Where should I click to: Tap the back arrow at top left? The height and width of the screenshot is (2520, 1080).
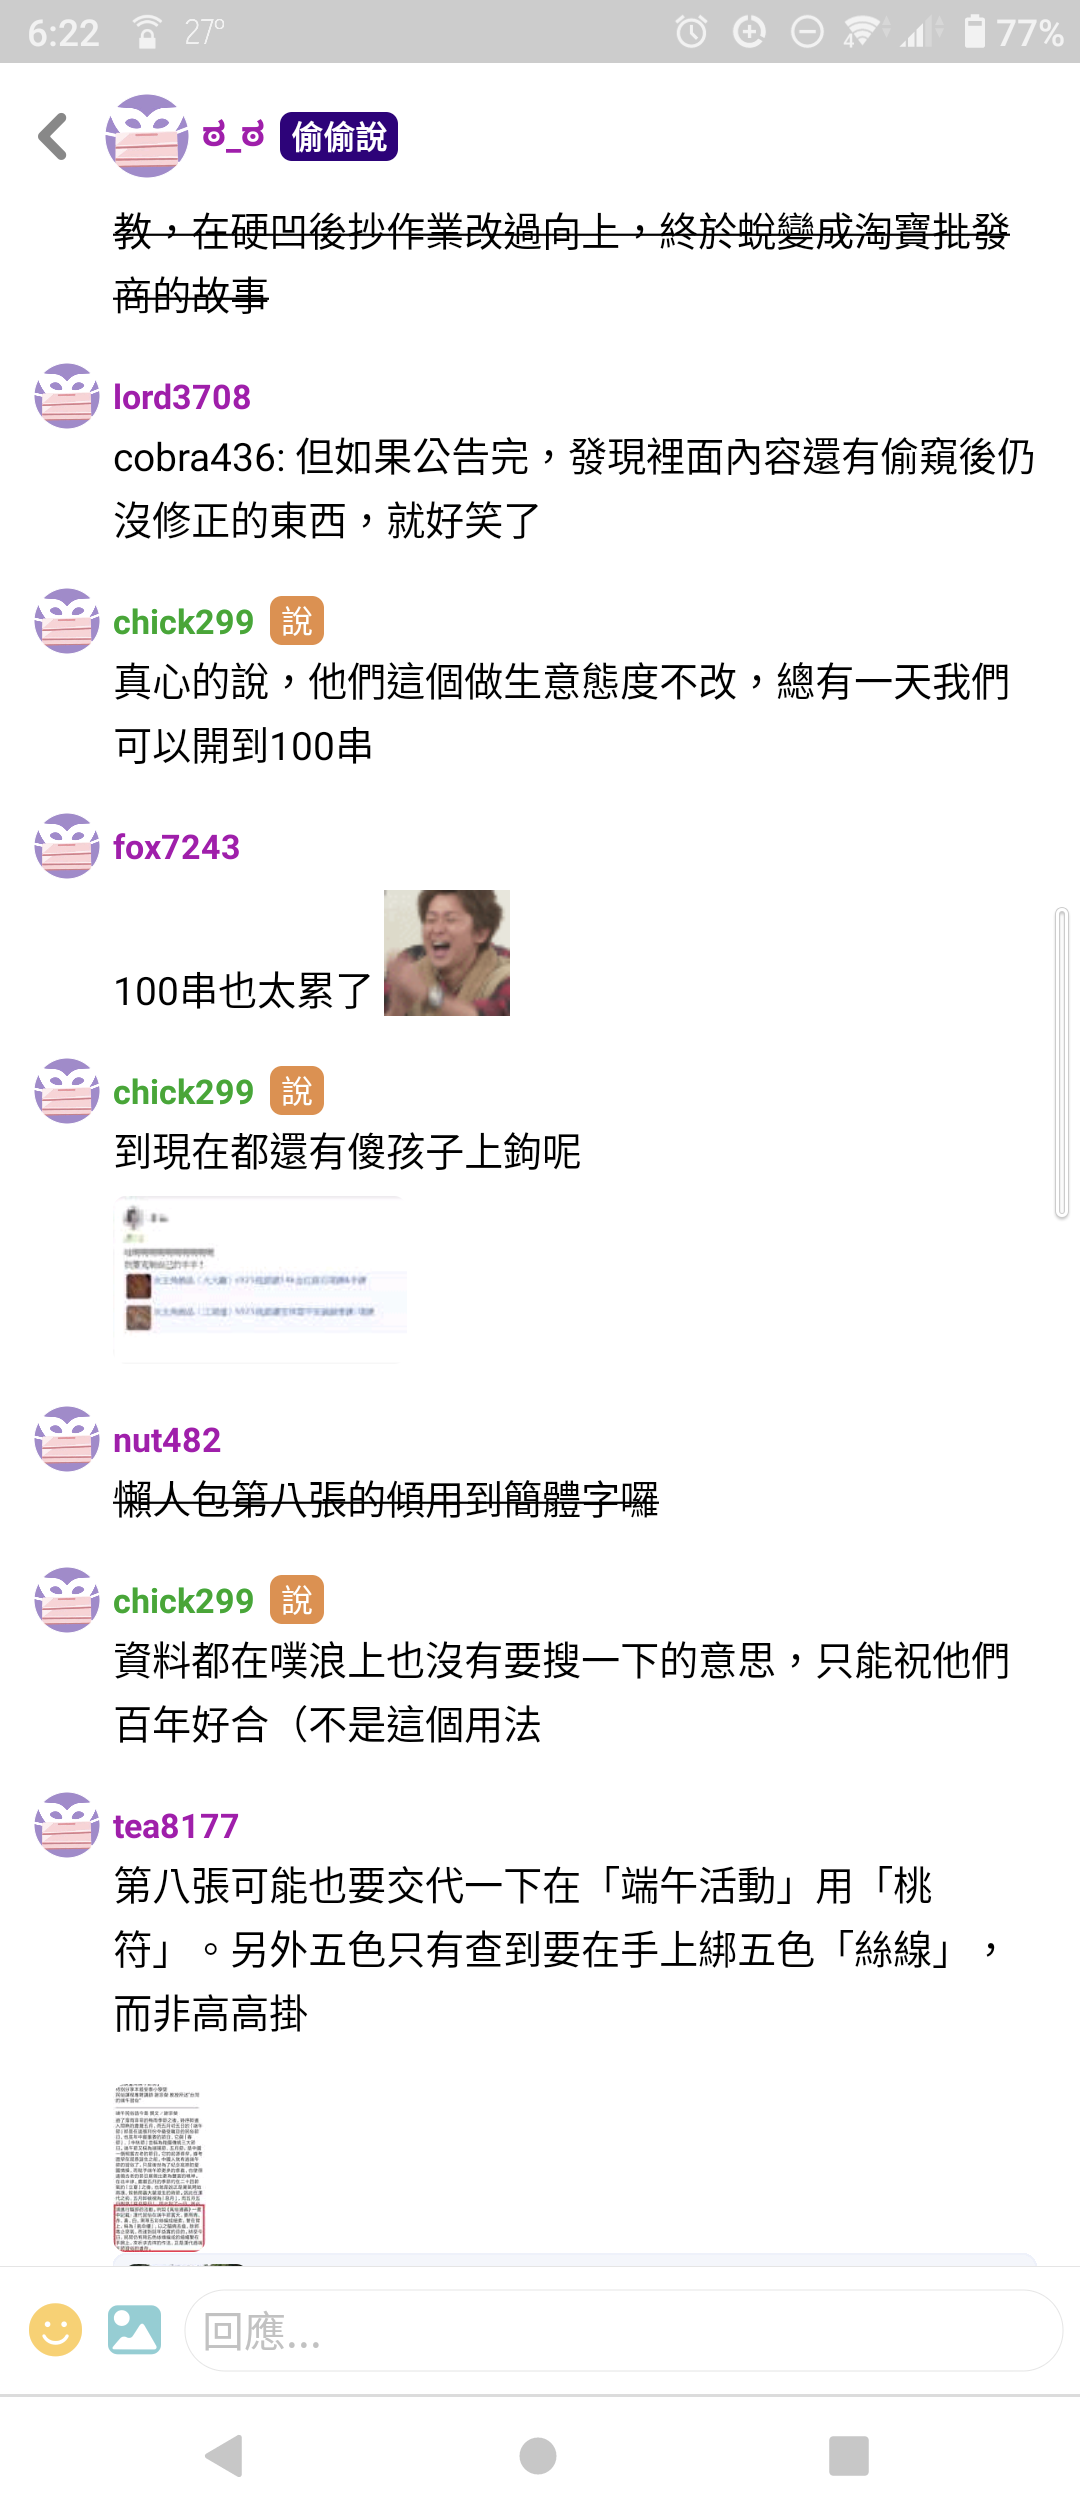53,137
